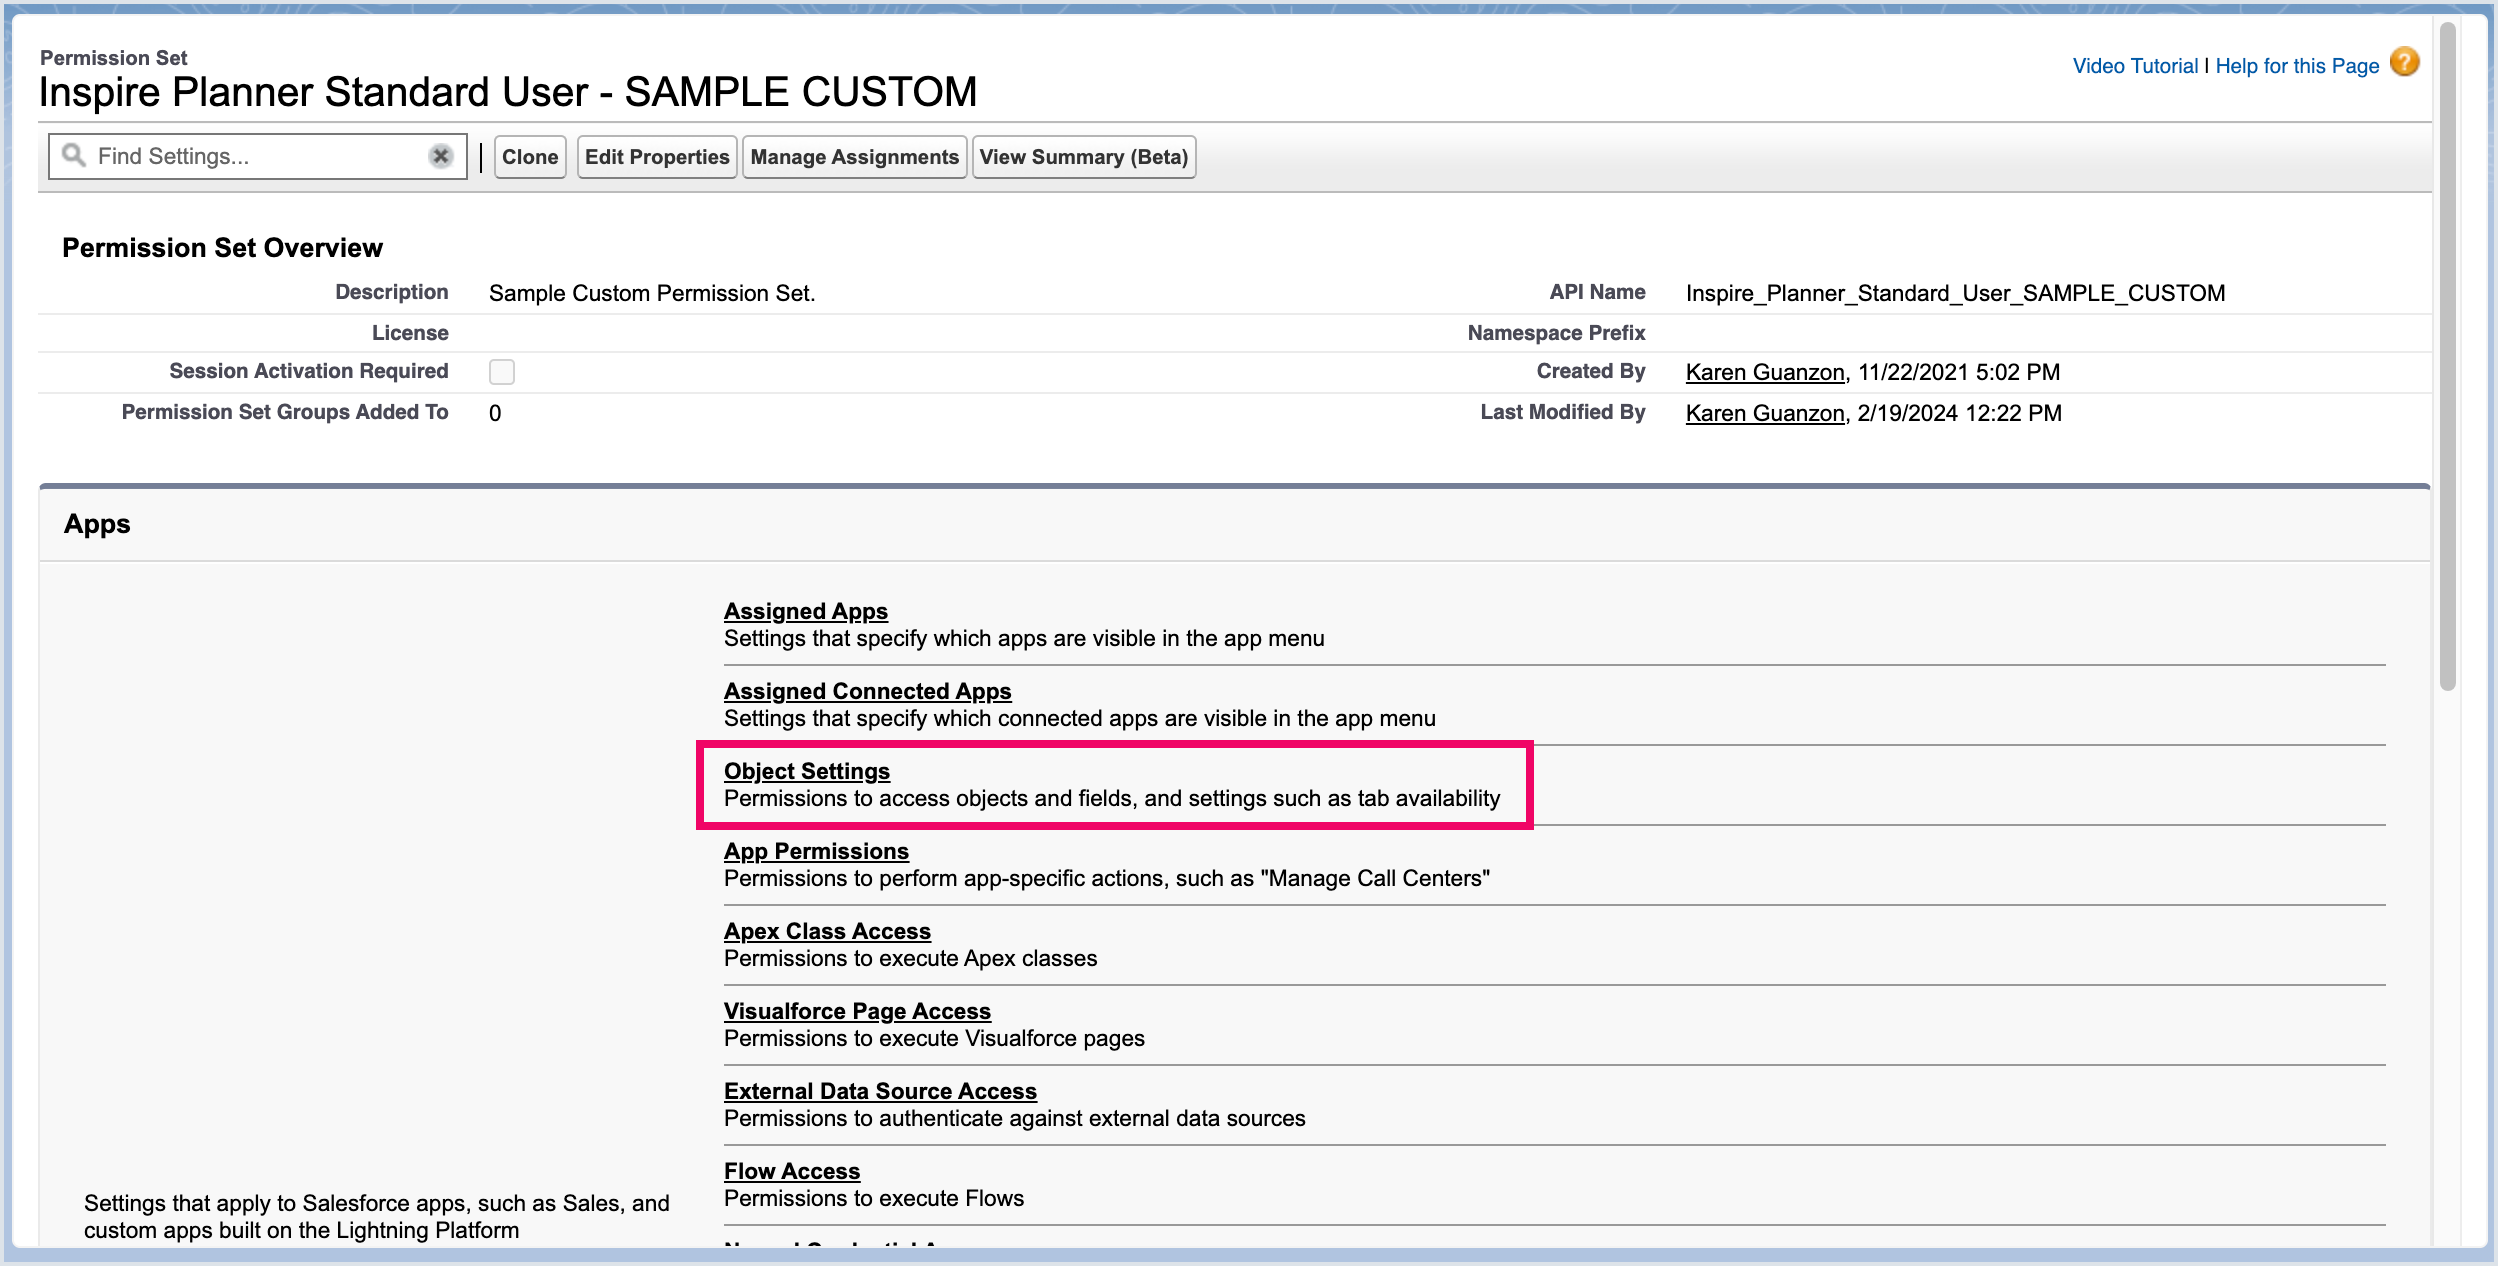
Task: Open Karen Guanzon in Last Modified By
Action: coord(1764,413)
